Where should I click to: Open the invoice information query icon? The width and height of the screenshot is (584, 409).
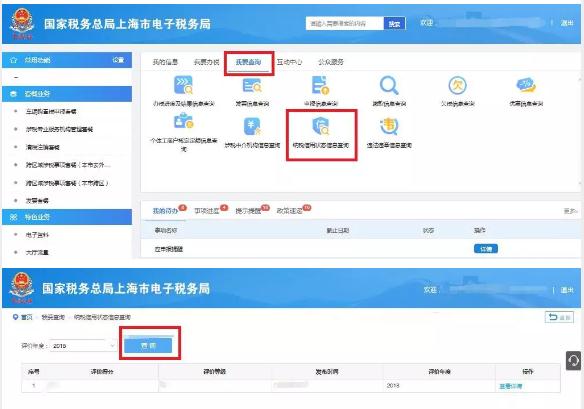pyautogui.click(x=252, y=85)
